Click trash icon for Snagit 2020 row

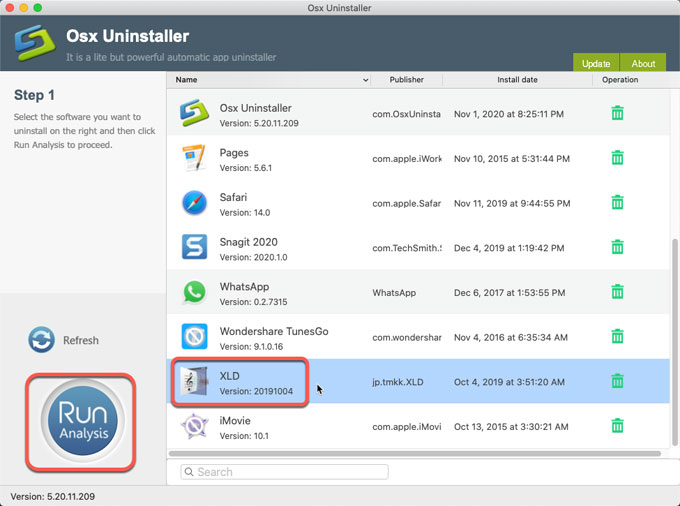pos(618,247)
